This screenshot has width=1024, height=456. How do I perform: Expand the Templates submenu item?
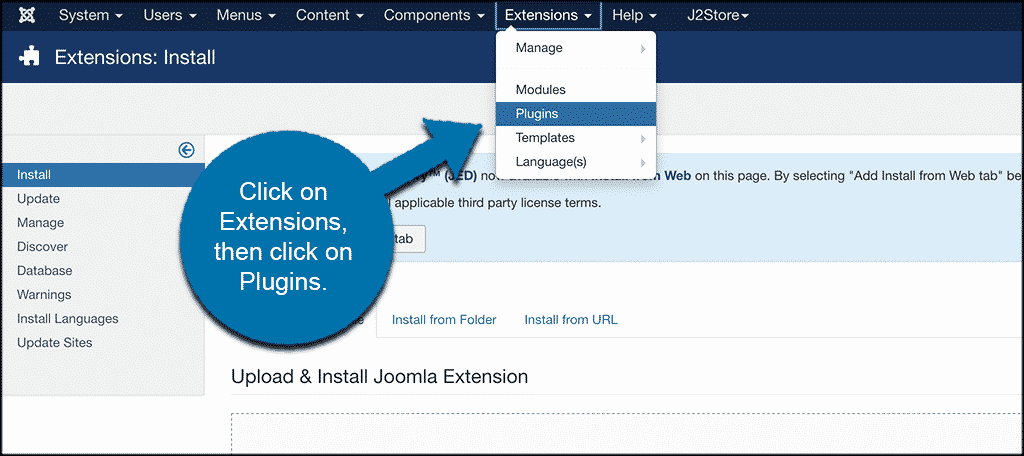click(x=576, y=138)
